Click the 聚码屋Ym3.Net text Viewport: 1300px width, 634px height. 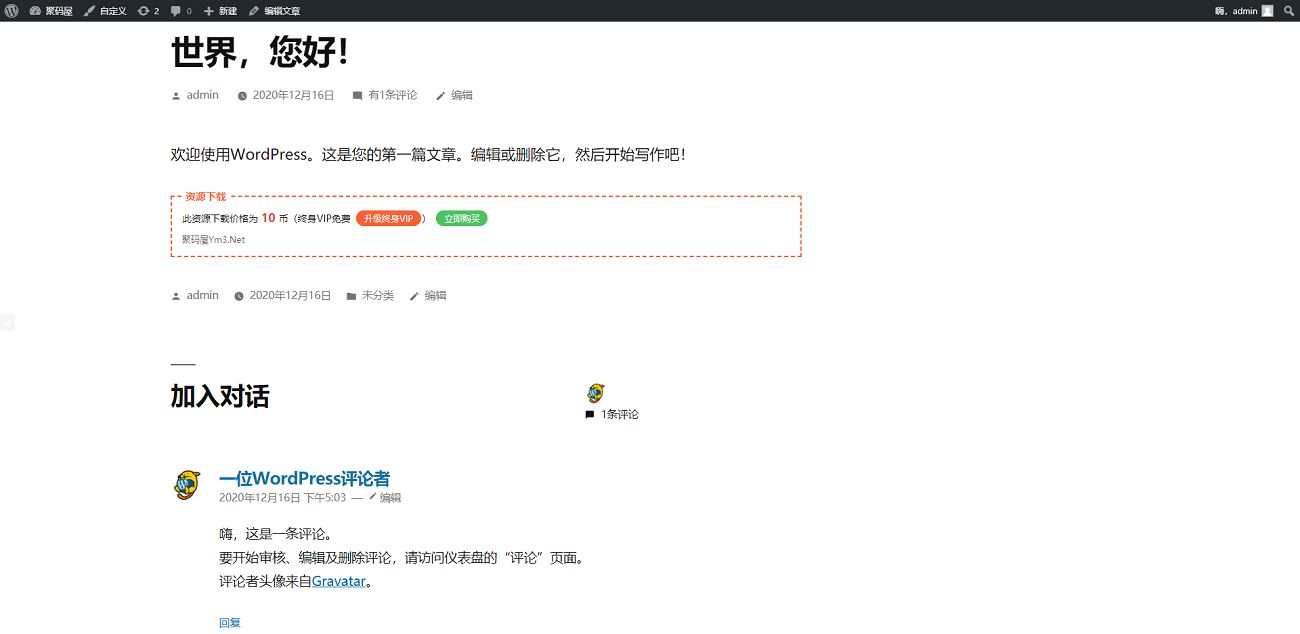pos(213,240)
